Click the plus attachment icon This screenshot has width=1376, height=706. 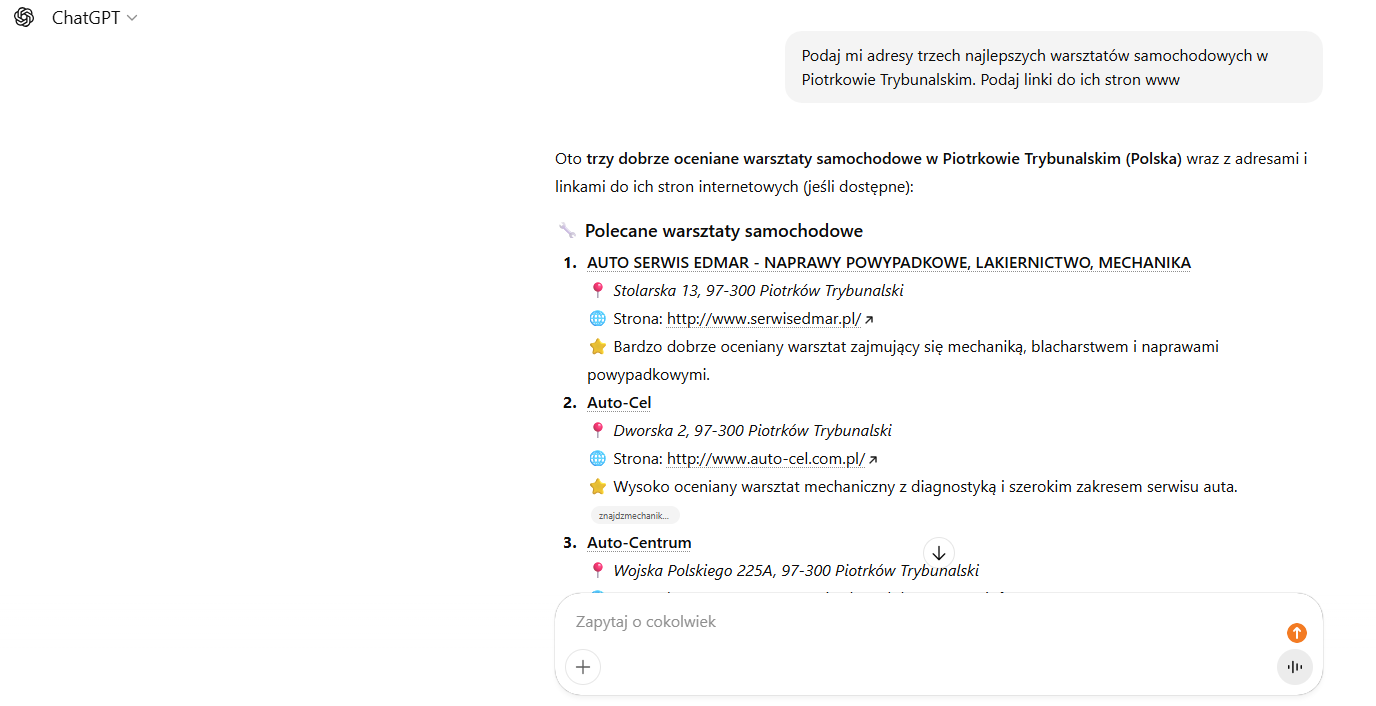(583, 667)
